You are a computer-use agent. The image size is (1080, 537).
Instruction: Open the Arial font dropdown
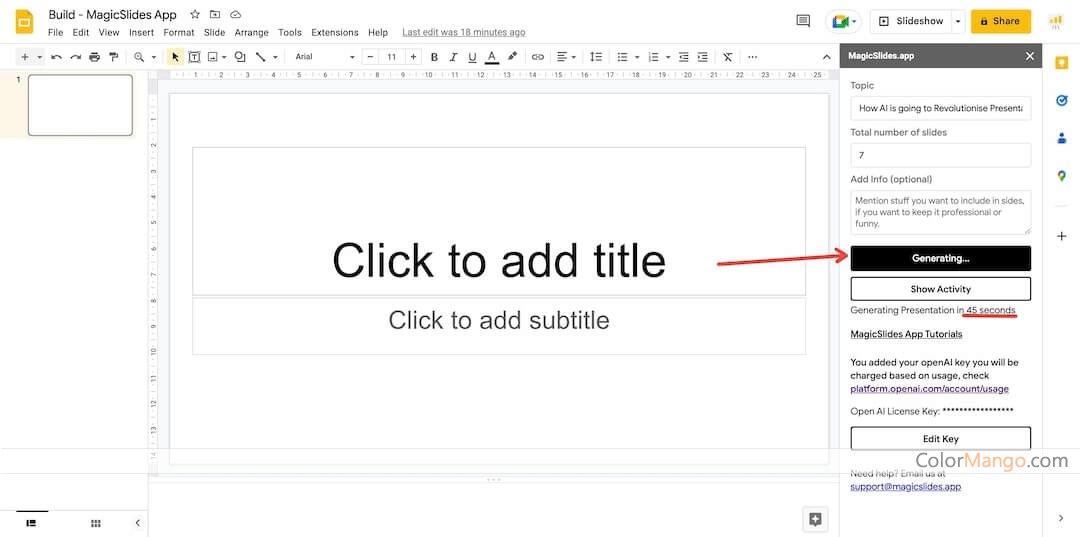click(x=324, y=57)
